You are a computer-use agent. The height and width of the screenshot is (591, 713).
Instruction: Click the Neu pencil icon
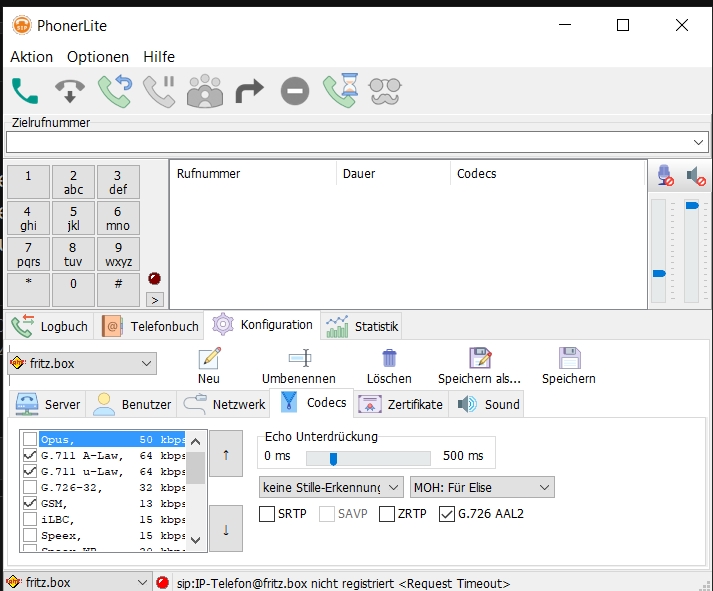(209, 358)
